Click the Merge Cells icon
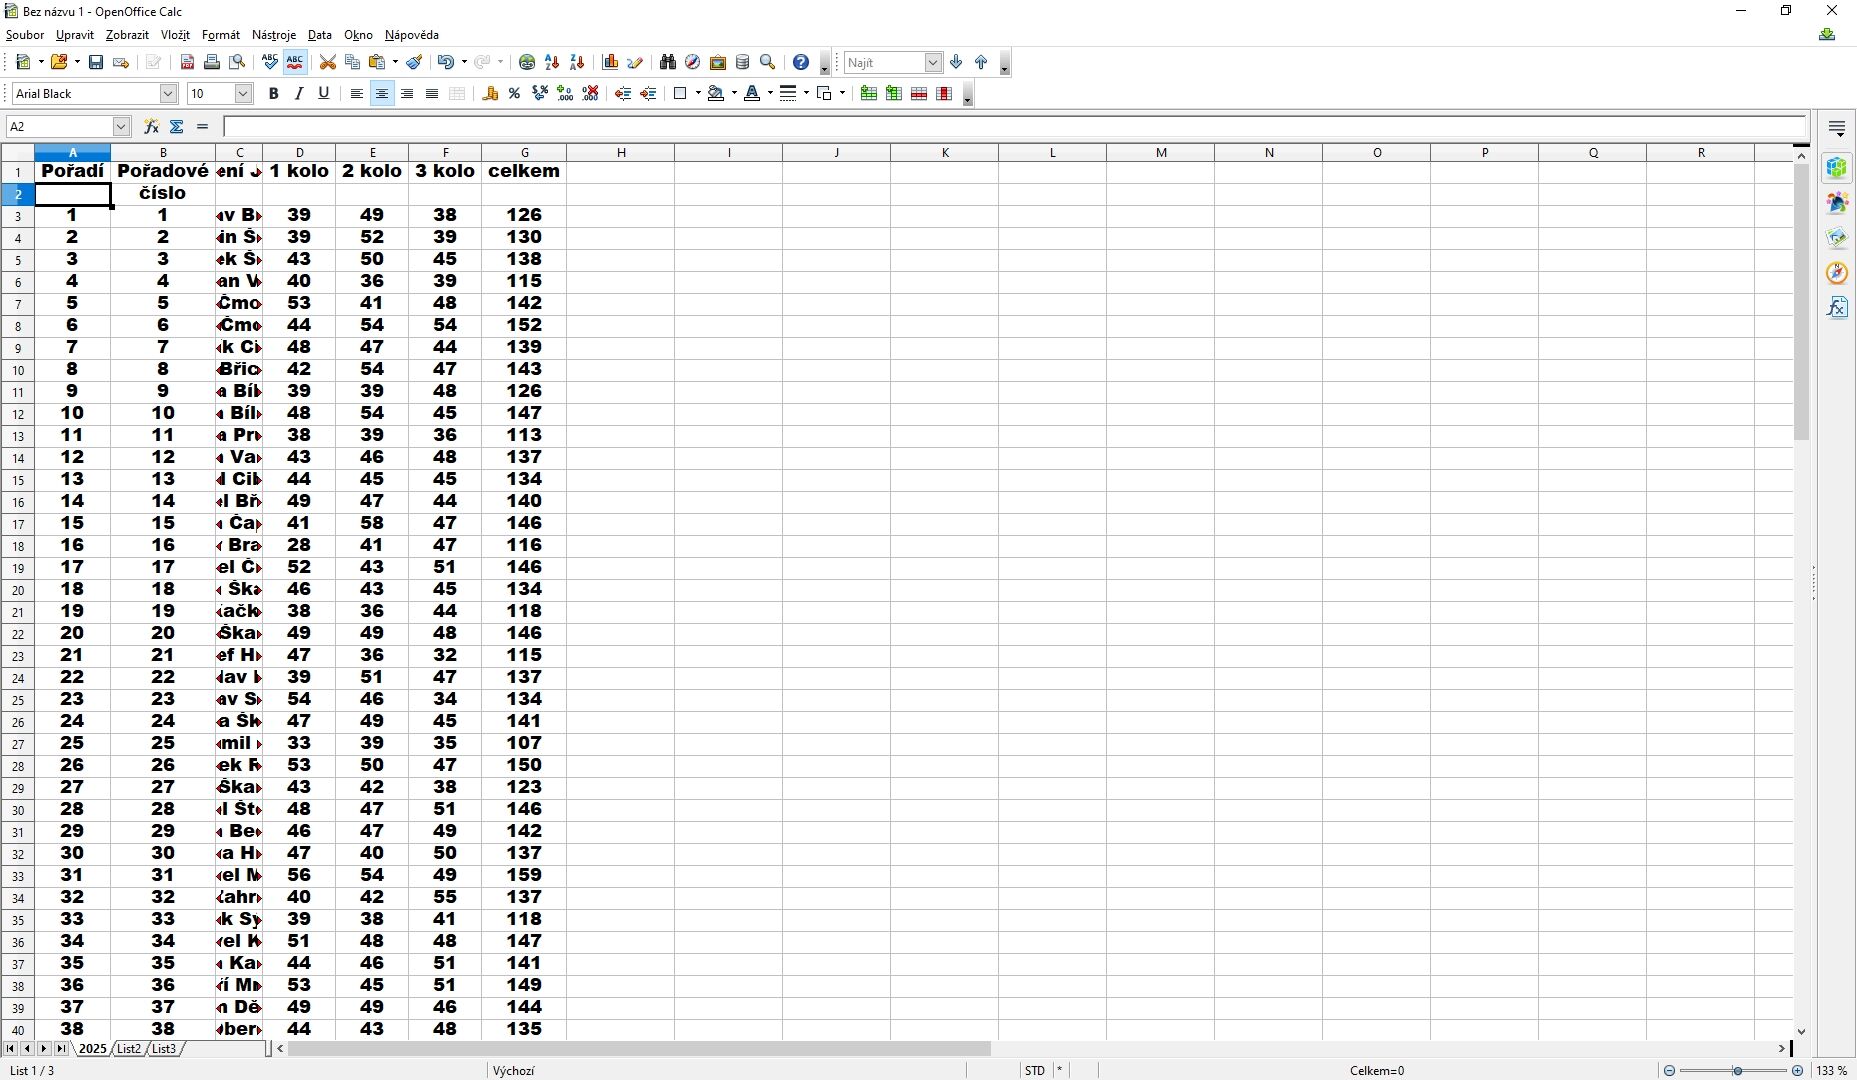The height and width of the screenshot is (1080, 1857). click(x=457, y=93)
